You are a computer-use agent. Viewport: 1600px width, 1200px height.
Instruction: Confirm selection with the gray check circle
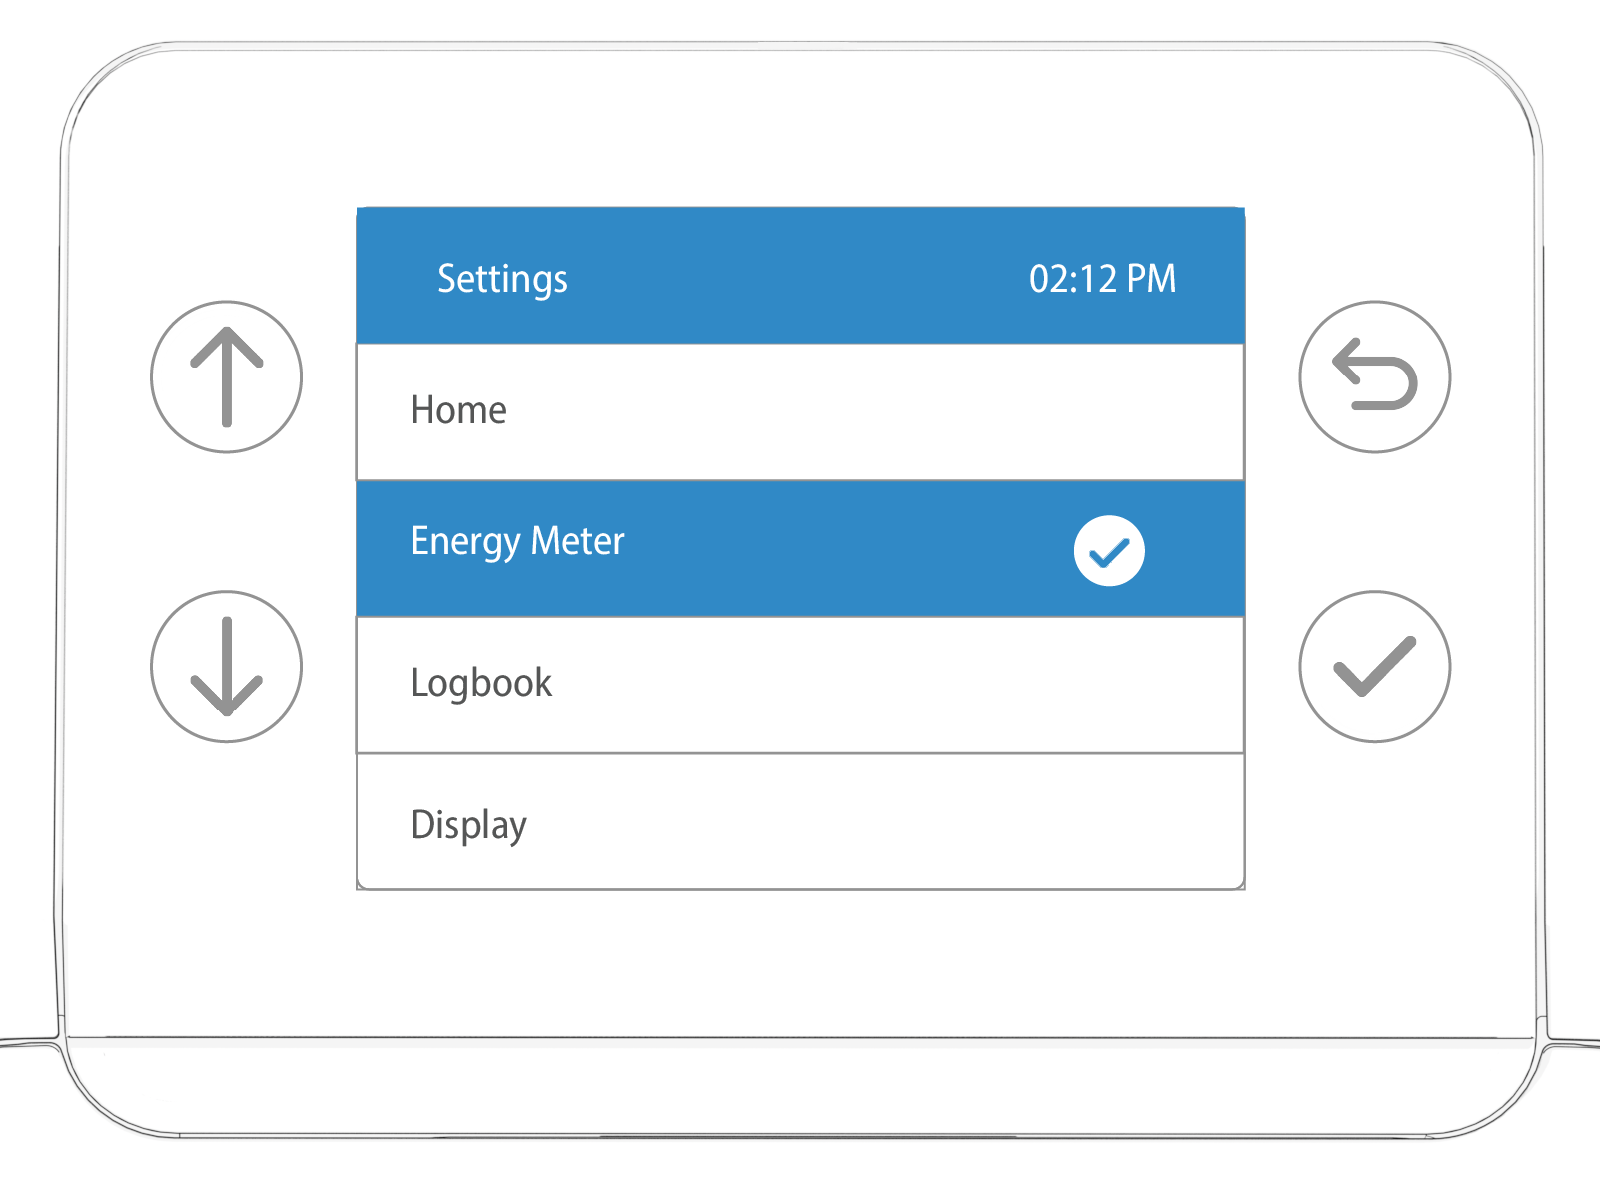click(1374, 666)
